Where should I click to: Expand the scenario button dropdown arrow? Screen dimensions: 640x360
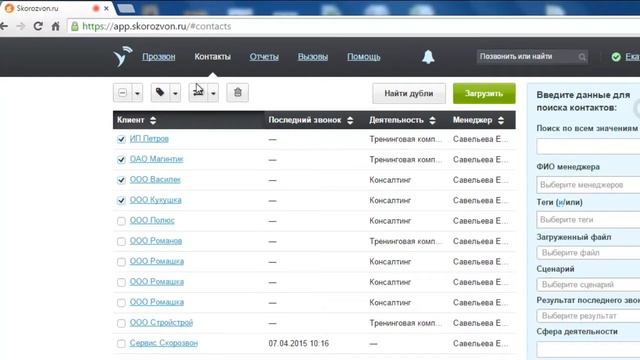point(213,93)
